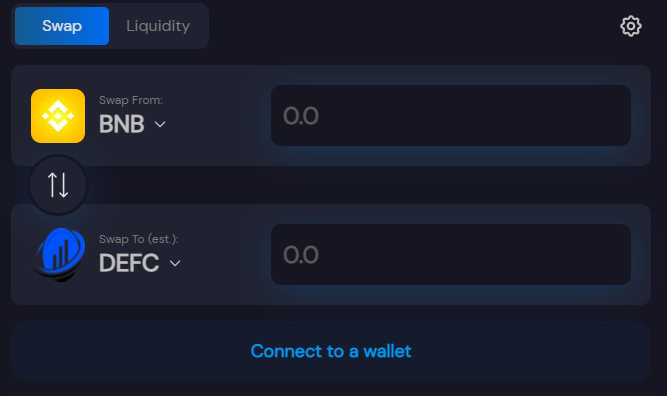This screenshot has width=667, height=396.
Task: Click Connect to a wallet
Action: coord(331,351)
